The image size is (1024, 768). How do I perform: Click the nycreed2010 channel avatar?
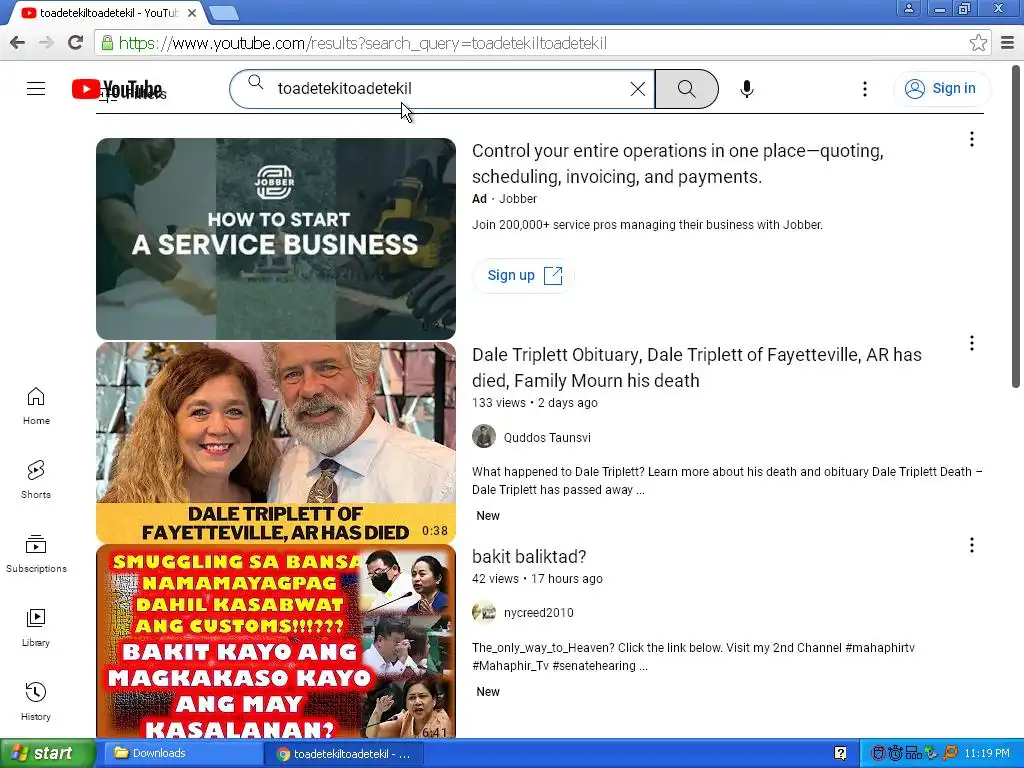pos(484,612)
